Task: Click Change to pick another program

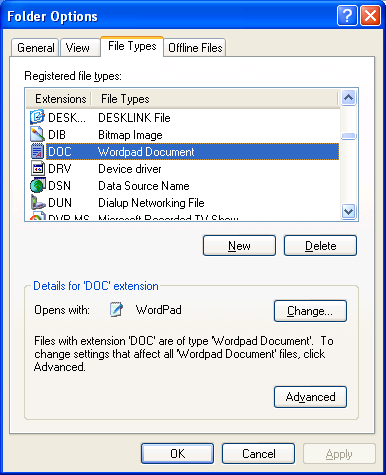Action: click(x=310, y=311)
